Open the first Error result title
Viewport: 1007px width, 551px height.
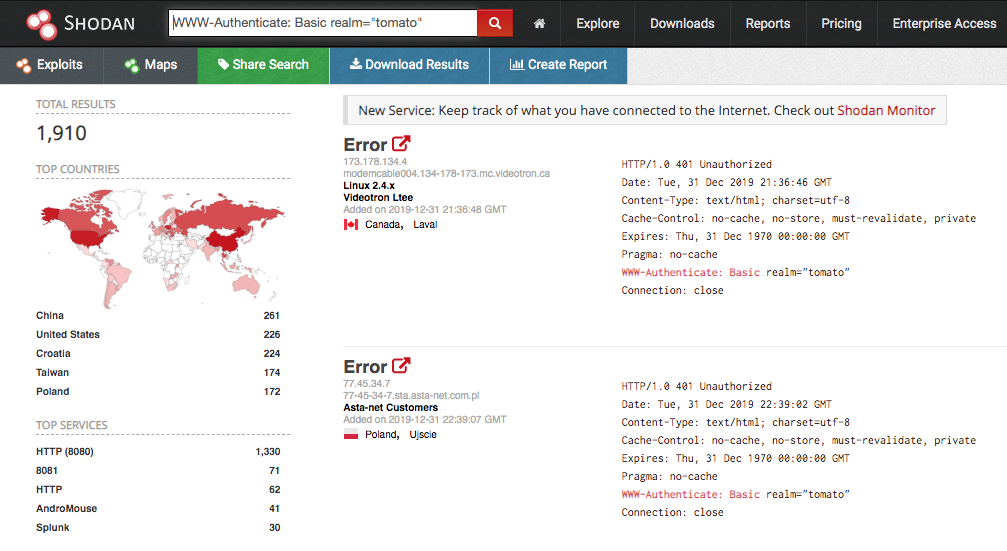(365, 145)
